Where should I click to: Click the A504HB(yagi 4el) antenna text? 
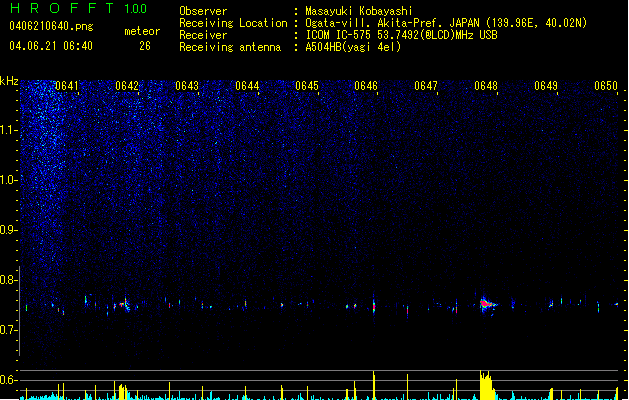[x=353, y=47]
